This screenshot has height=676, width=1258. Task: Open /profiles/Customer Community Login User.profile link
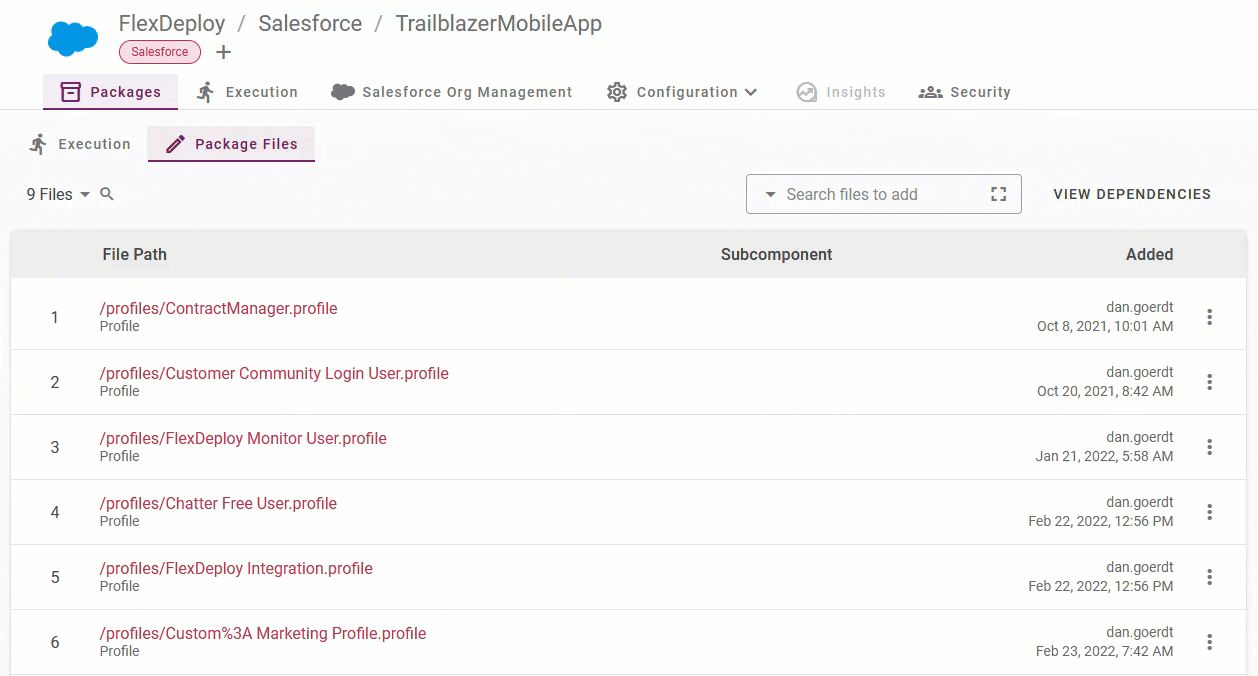point(274,373)
